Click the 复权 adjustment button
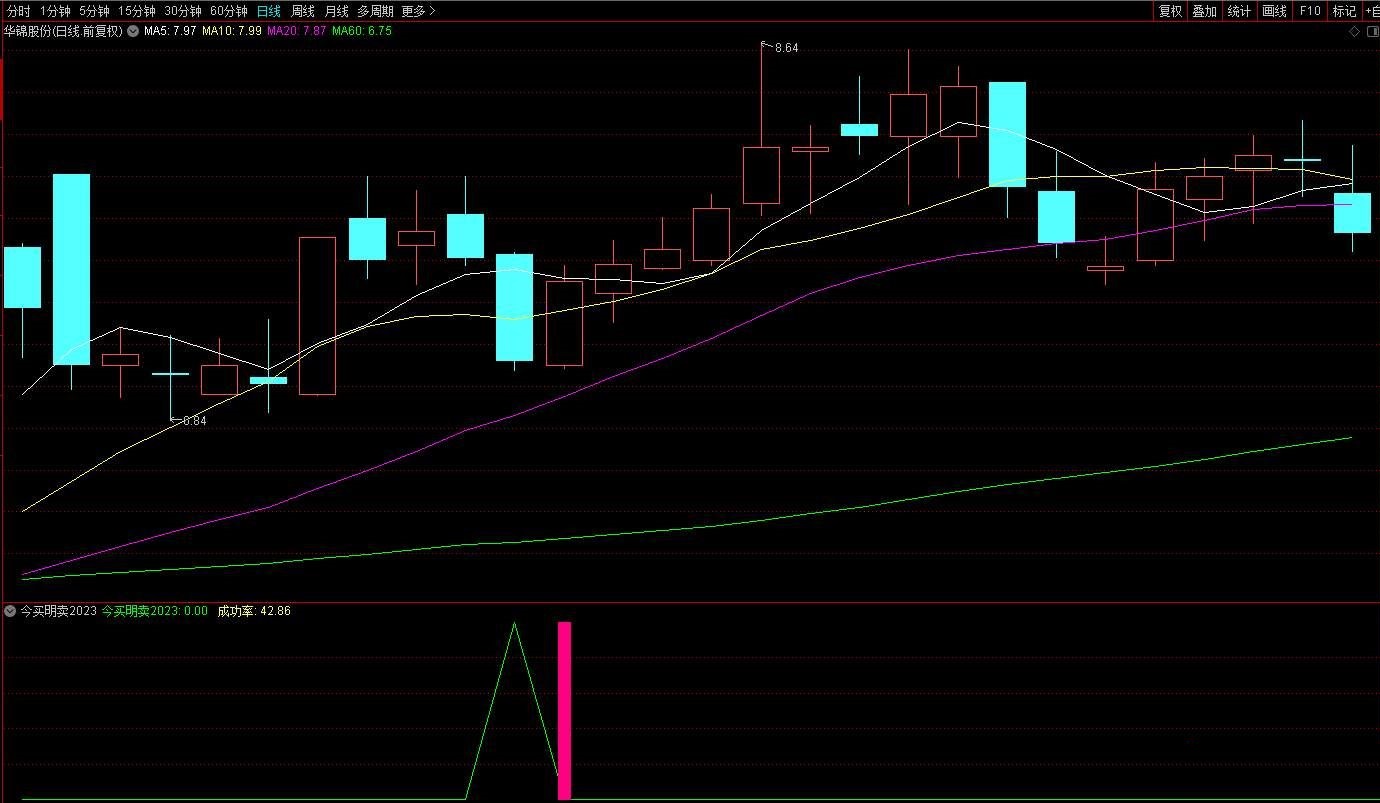The width and height of the screenshot is (1380, 803). [1170, 11]
